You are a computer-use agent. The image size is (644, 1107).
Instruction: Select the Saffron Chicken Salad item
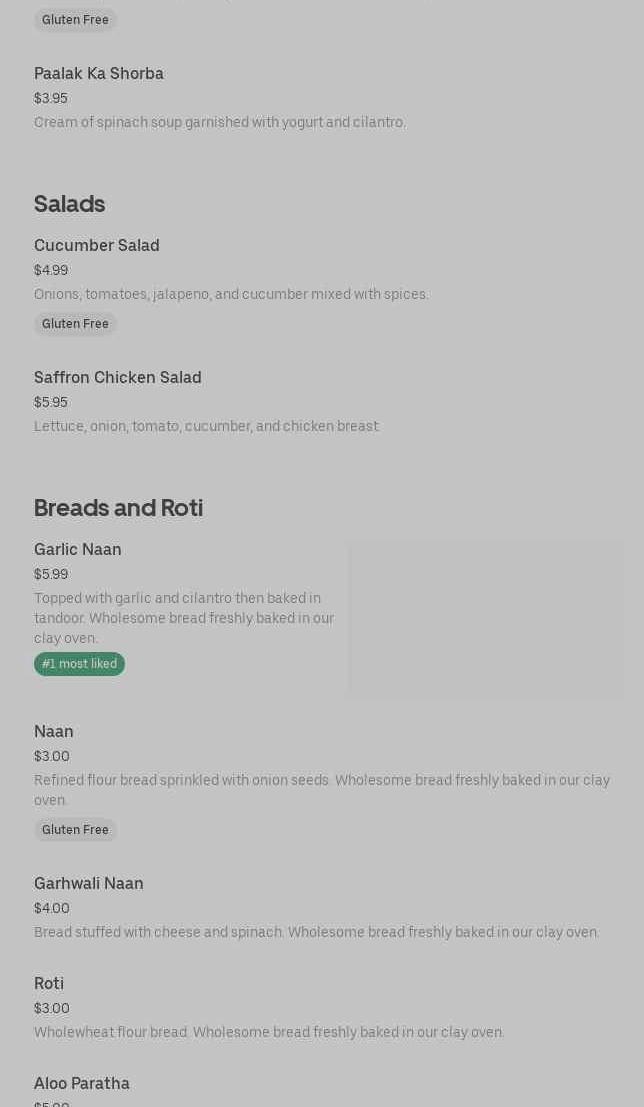[118, 378]
